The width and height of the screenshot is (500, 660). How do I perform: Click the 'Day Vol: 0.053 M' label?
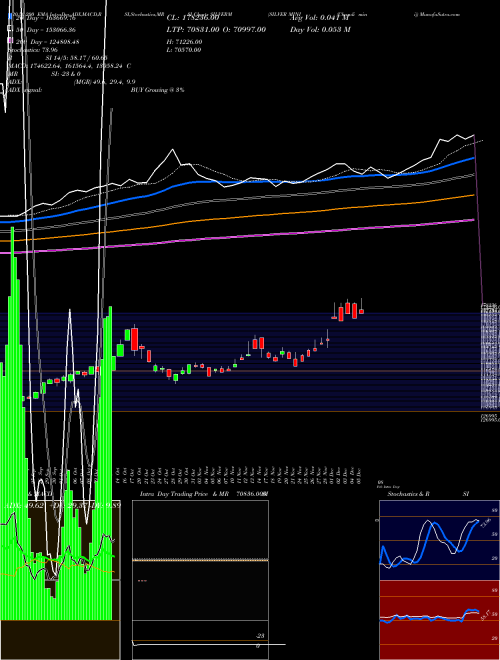pyautogui.click(x=320, y=29)
